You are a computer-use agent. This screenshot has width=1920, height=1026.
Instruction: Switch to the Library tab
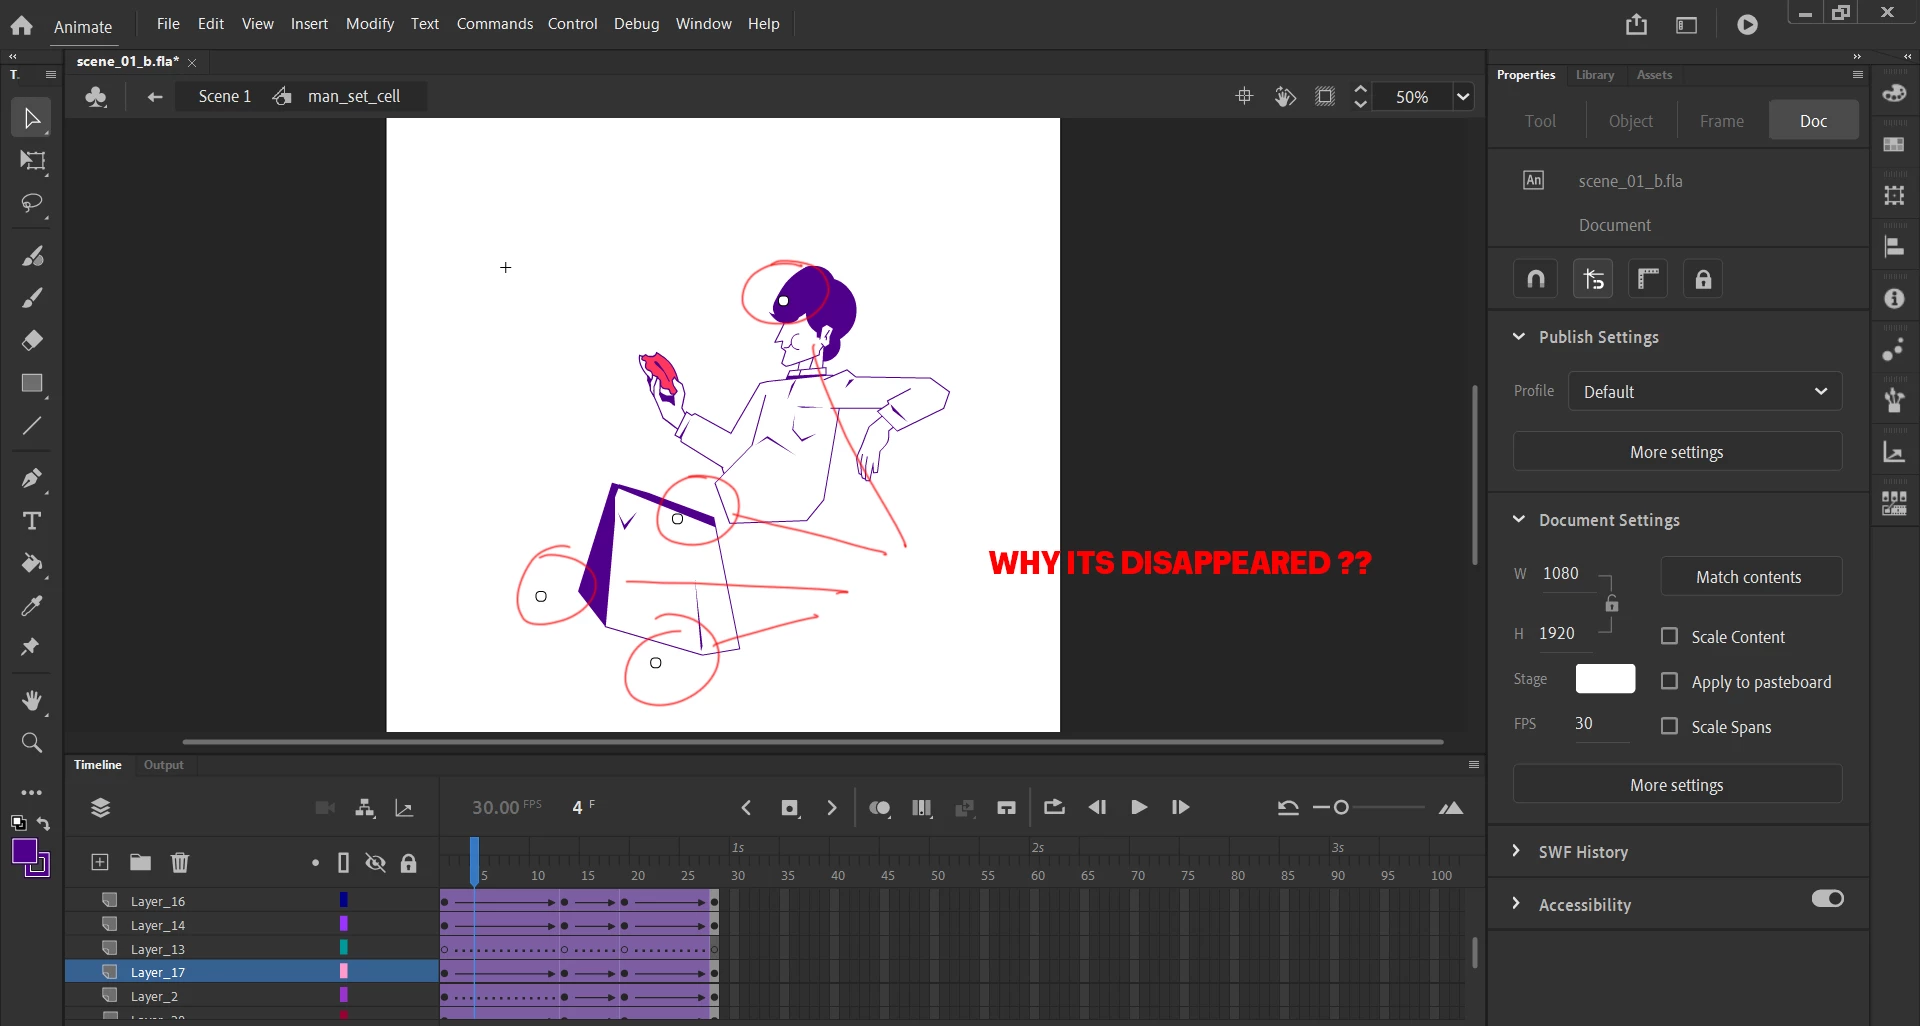(x=1594, y=75)
